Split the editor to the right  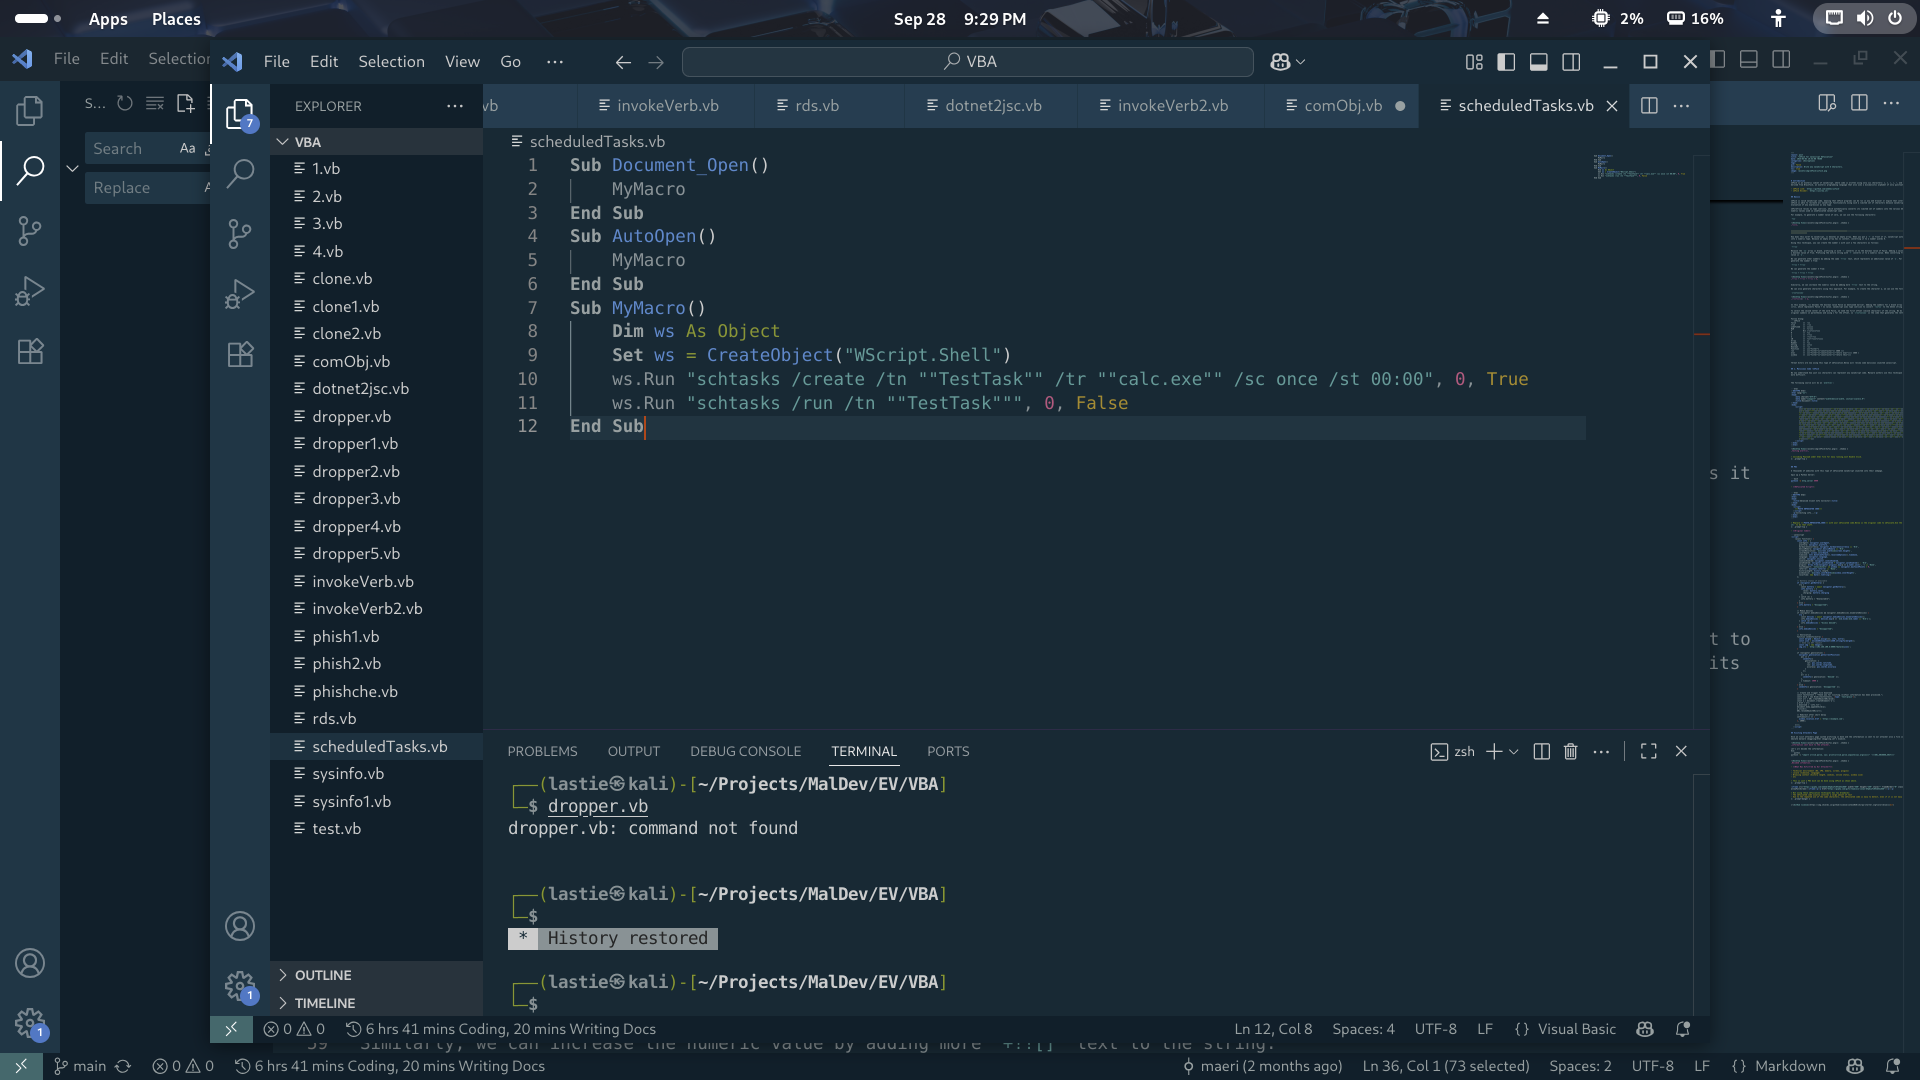coord(1649,106)
